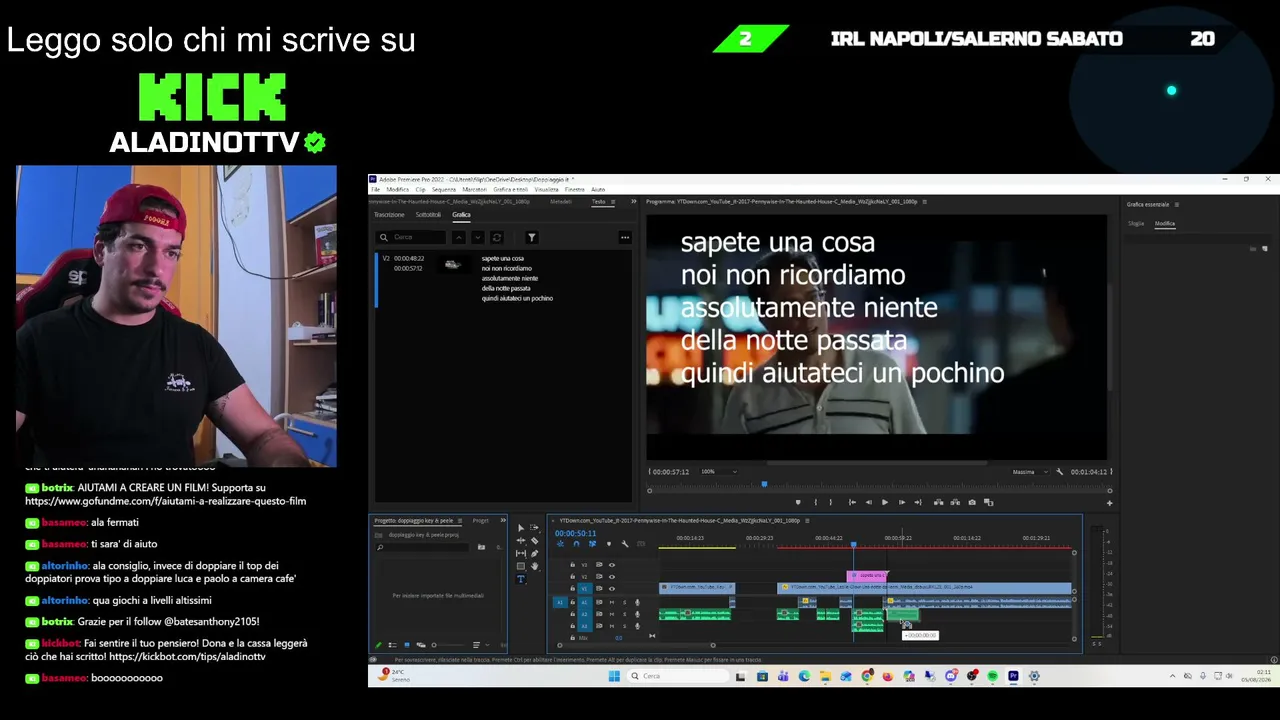Click the taskbar Cerca search box
The width and height of the screenshot is (1280, 720).
679,676
